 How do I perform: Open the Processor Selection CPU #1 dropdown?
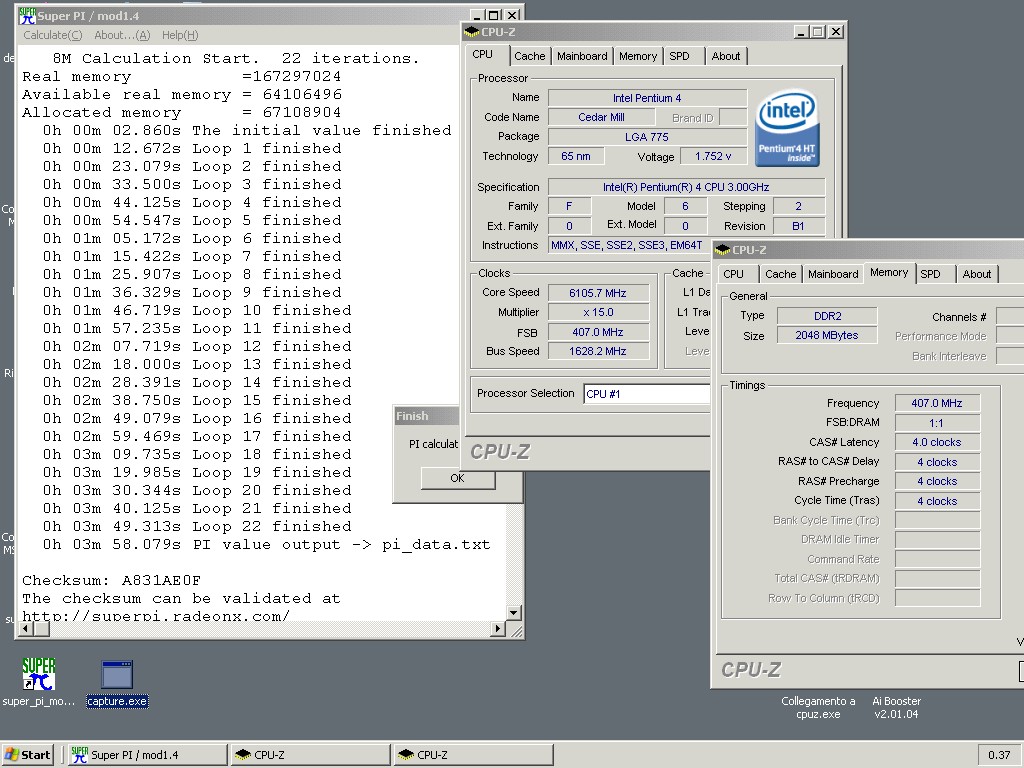click(647, 394)
